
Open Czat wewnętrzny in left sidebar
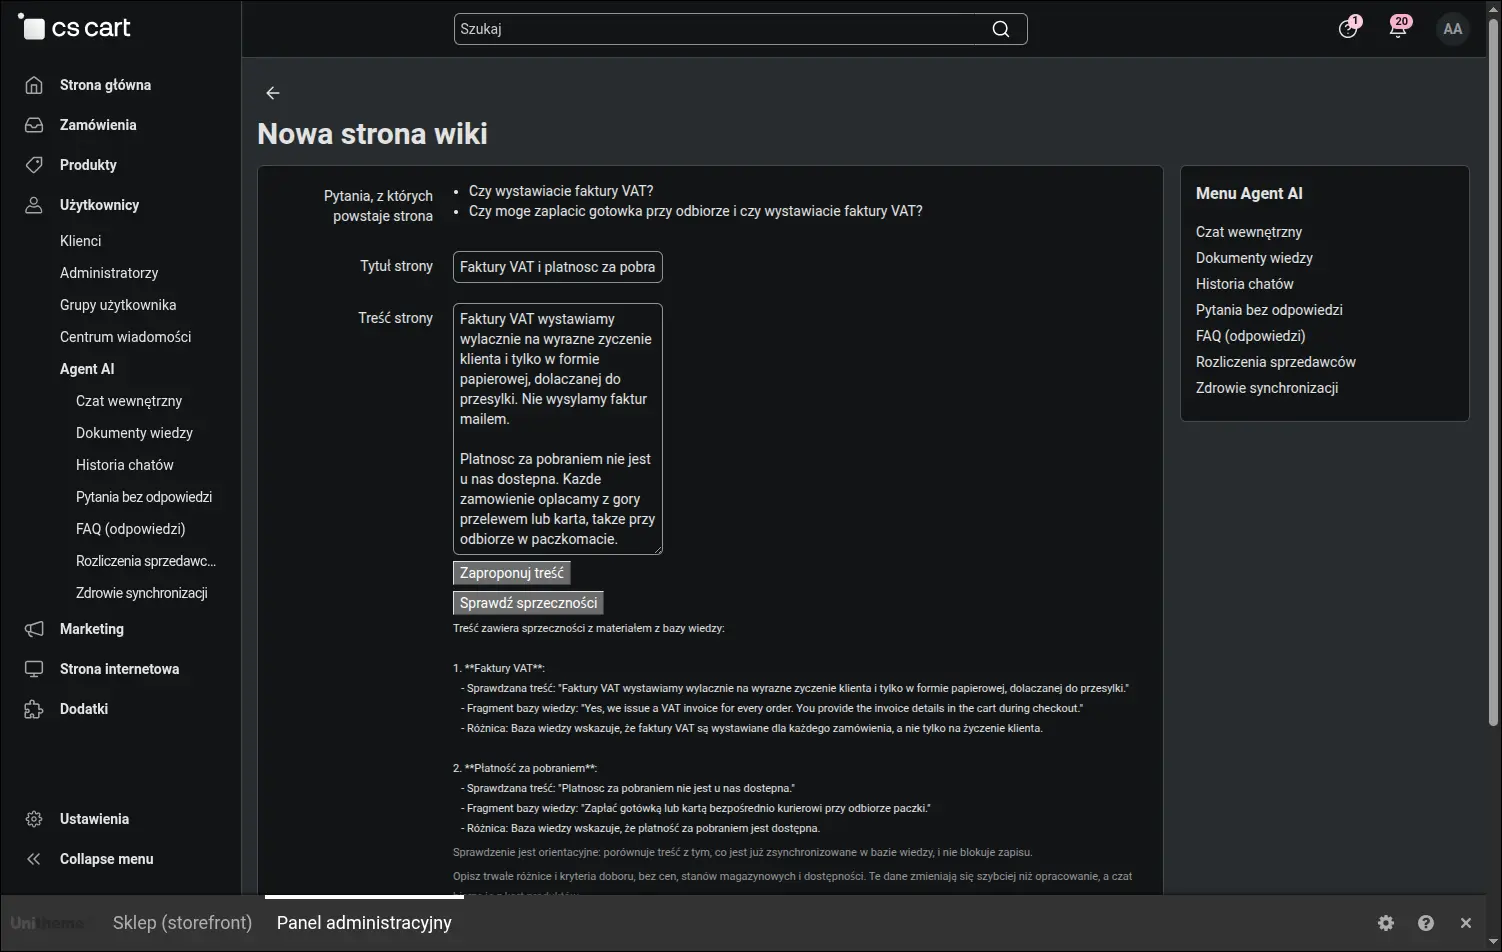click(129, 401)
